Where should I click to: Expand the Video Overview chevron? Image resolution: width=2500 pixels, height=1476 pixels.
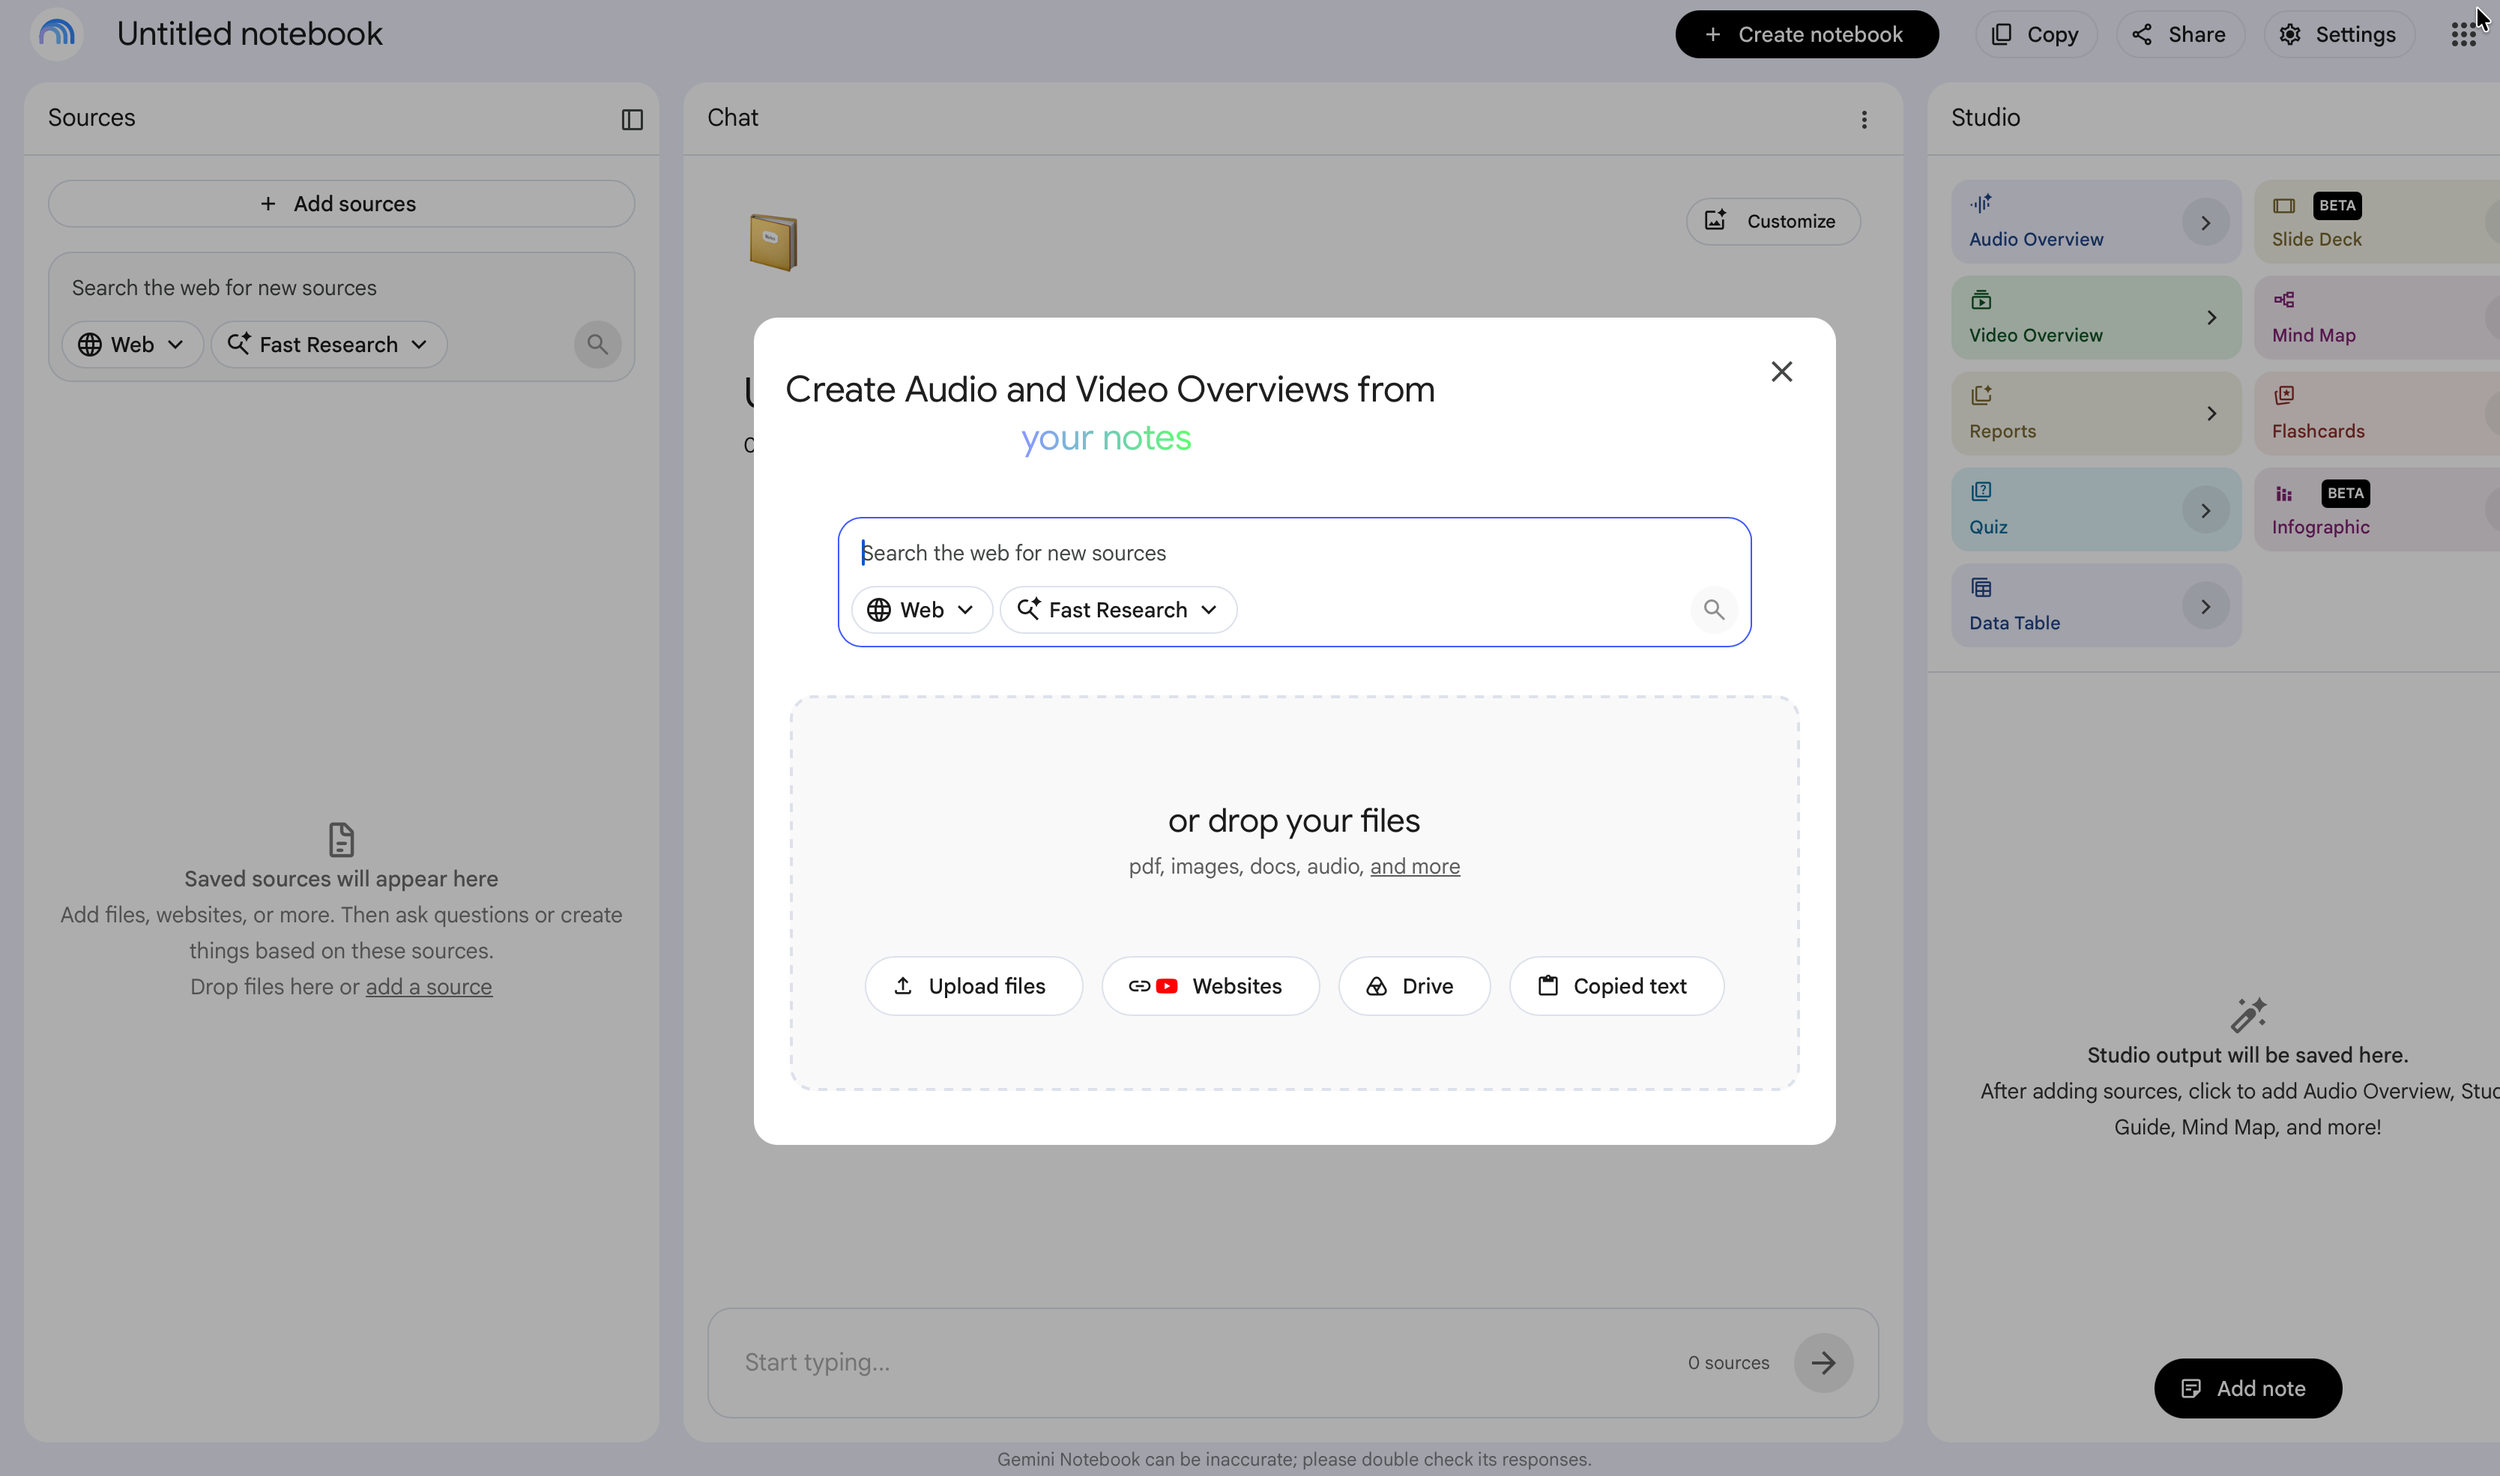click(x=2212, y=318)
